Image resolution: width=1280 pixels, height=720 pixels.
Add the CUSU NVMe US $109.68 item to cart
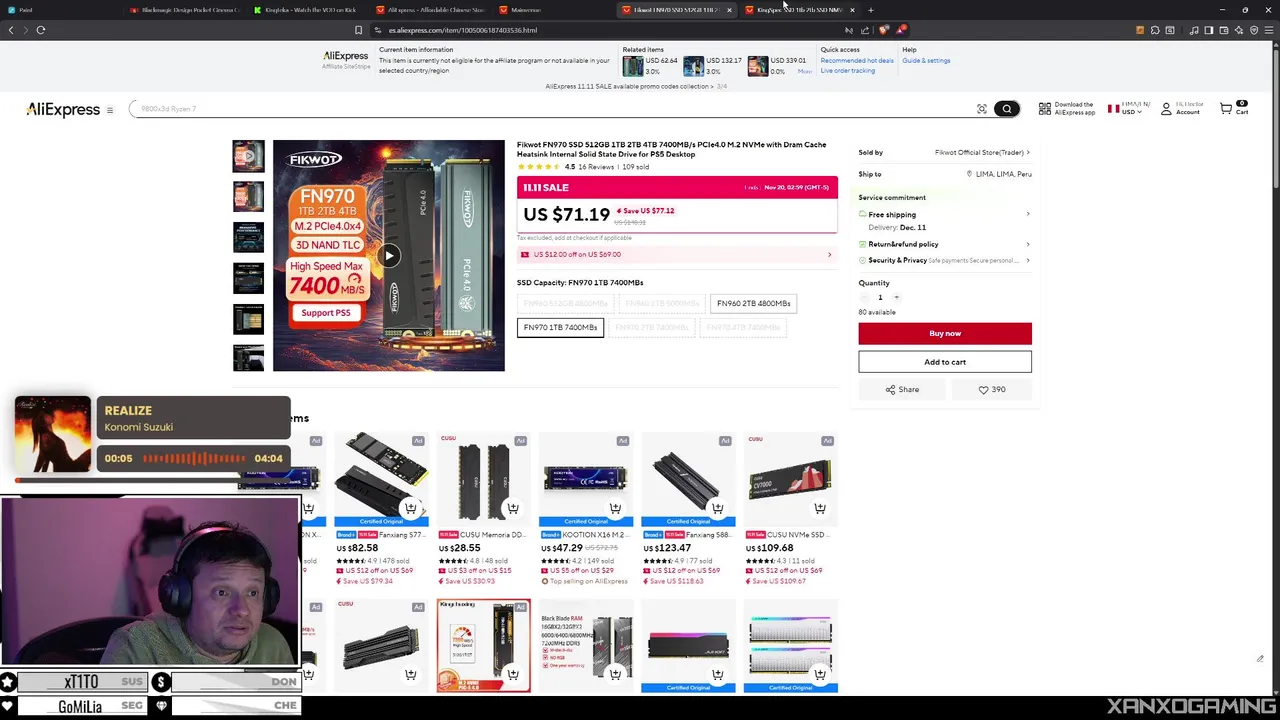(820, 508)
